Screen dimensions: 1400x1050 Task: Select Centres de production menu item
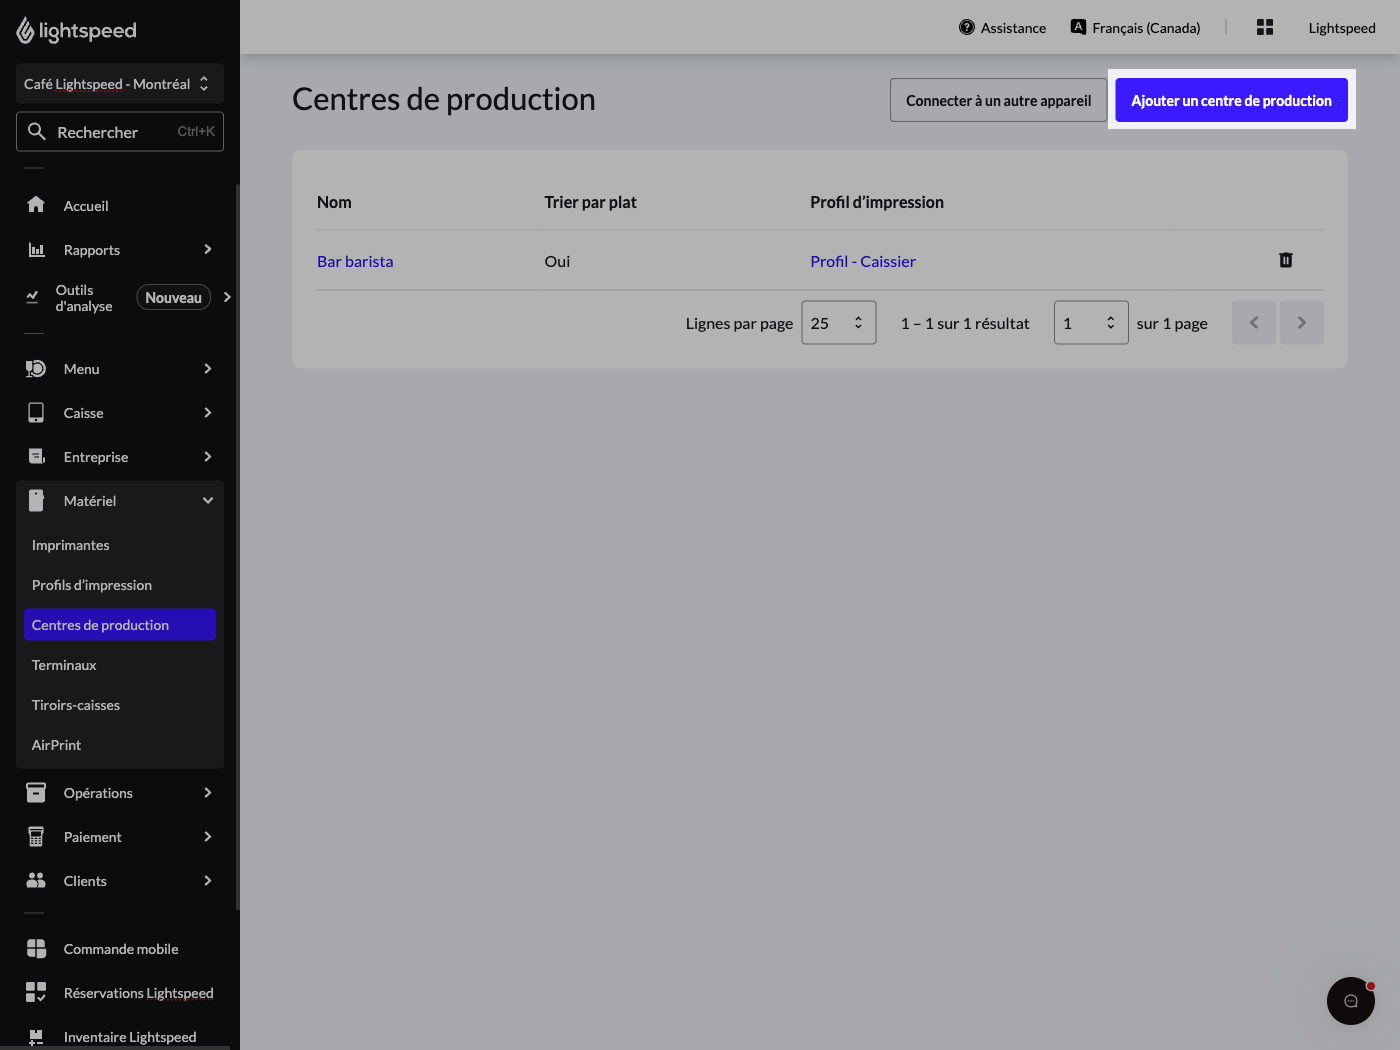(120, 625)
